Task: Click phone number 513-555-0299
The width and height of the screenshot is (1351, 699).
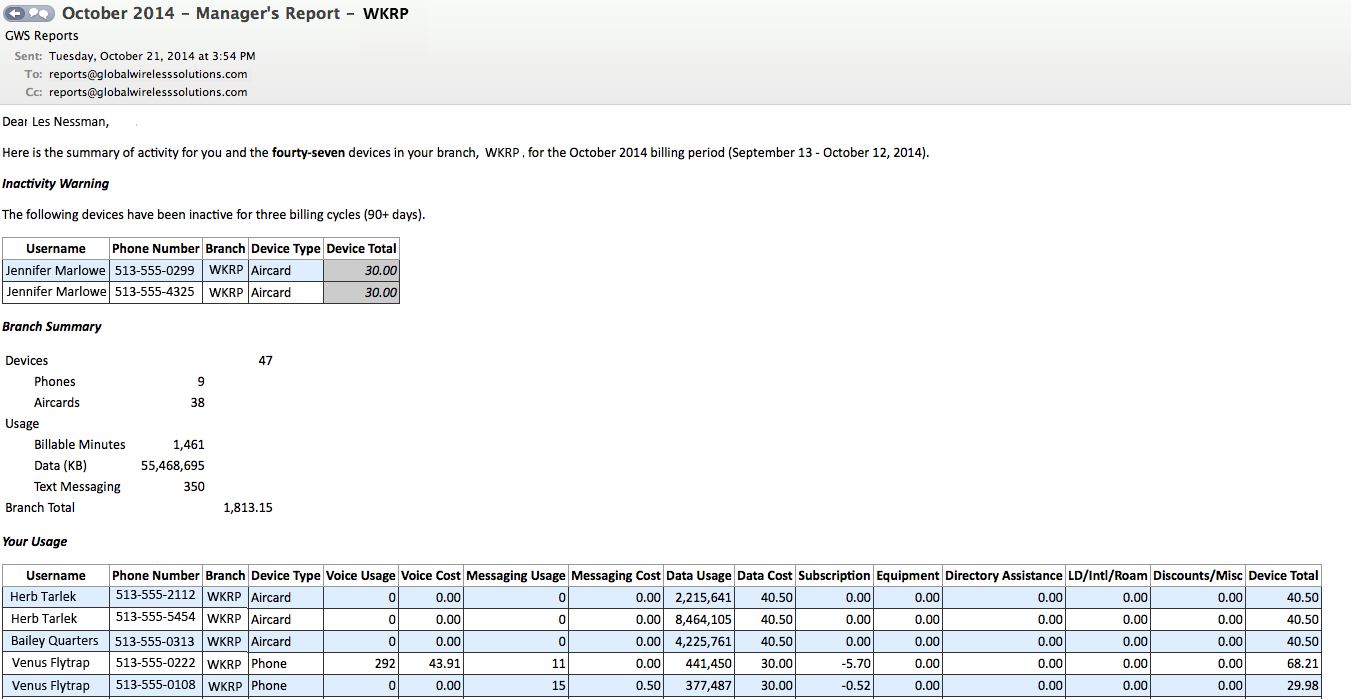Action: coord(155,270)
